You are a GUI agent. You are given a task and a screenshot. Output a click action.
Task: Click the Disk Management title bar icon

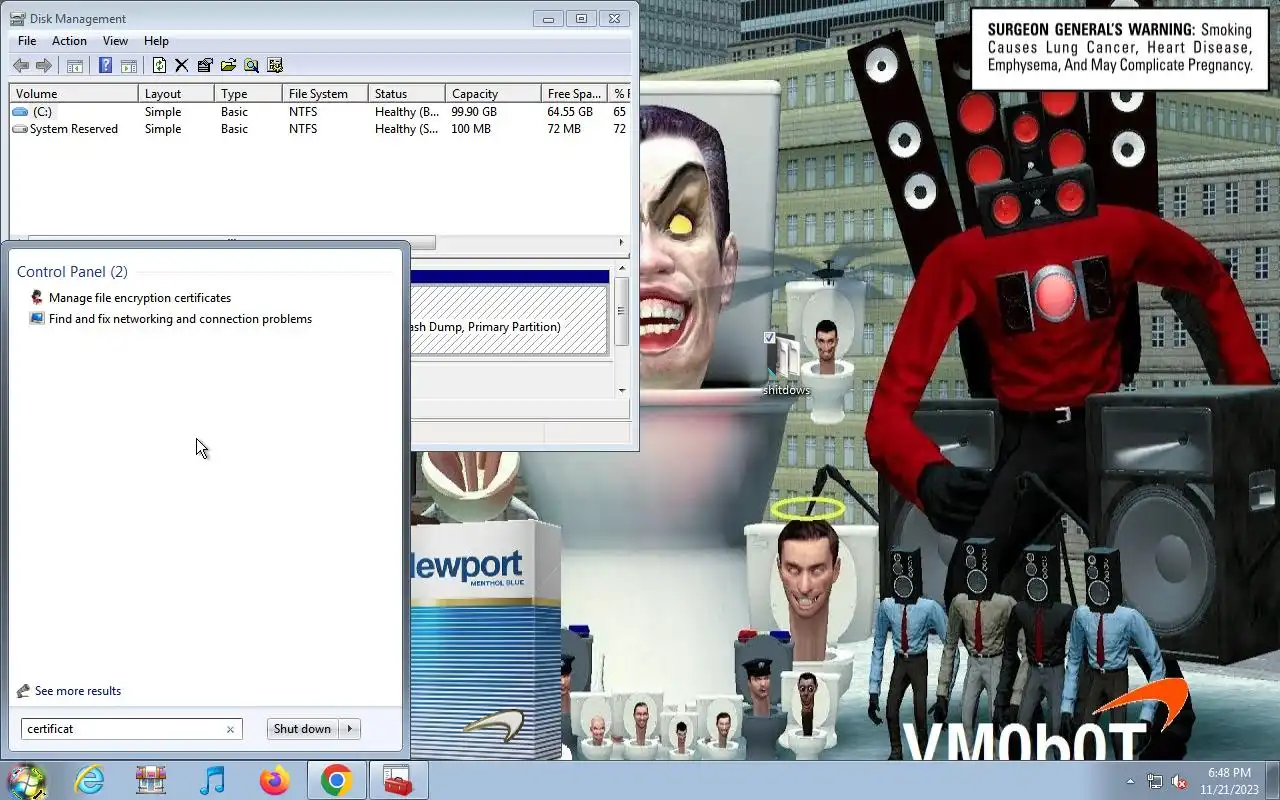point(18,18)
